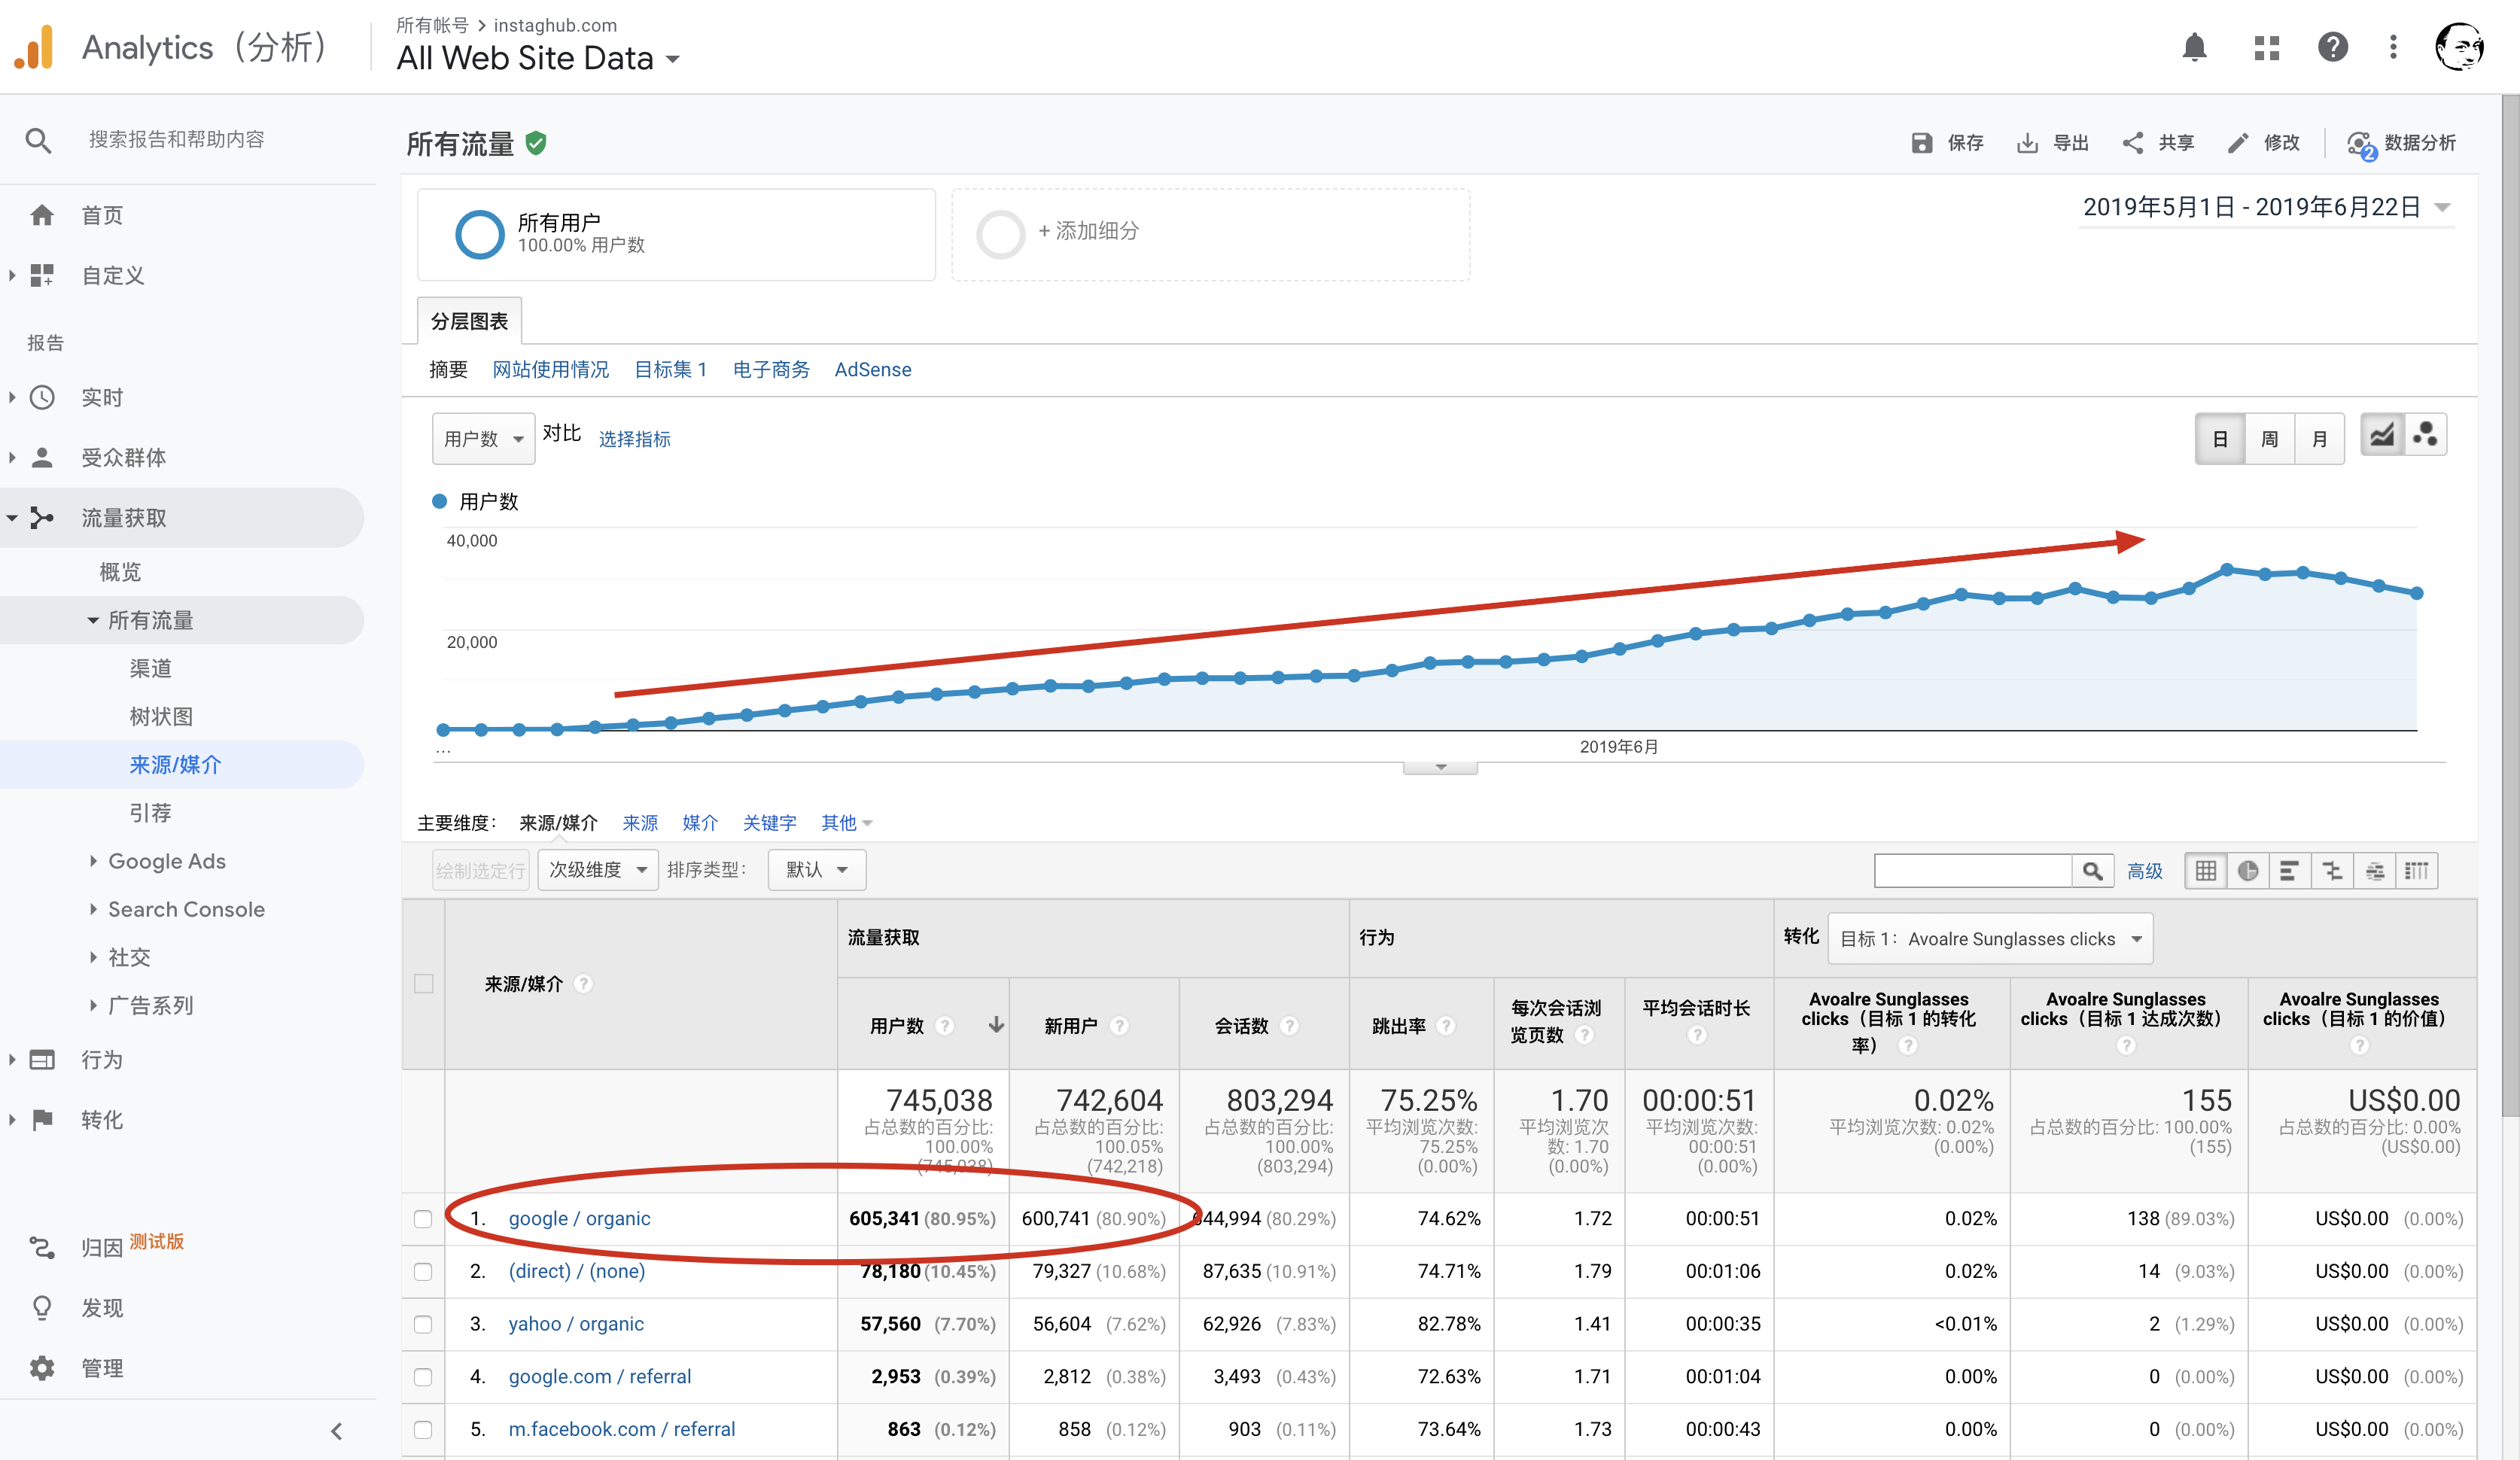Click the Advanced filter link

[x=2144, y=871]
